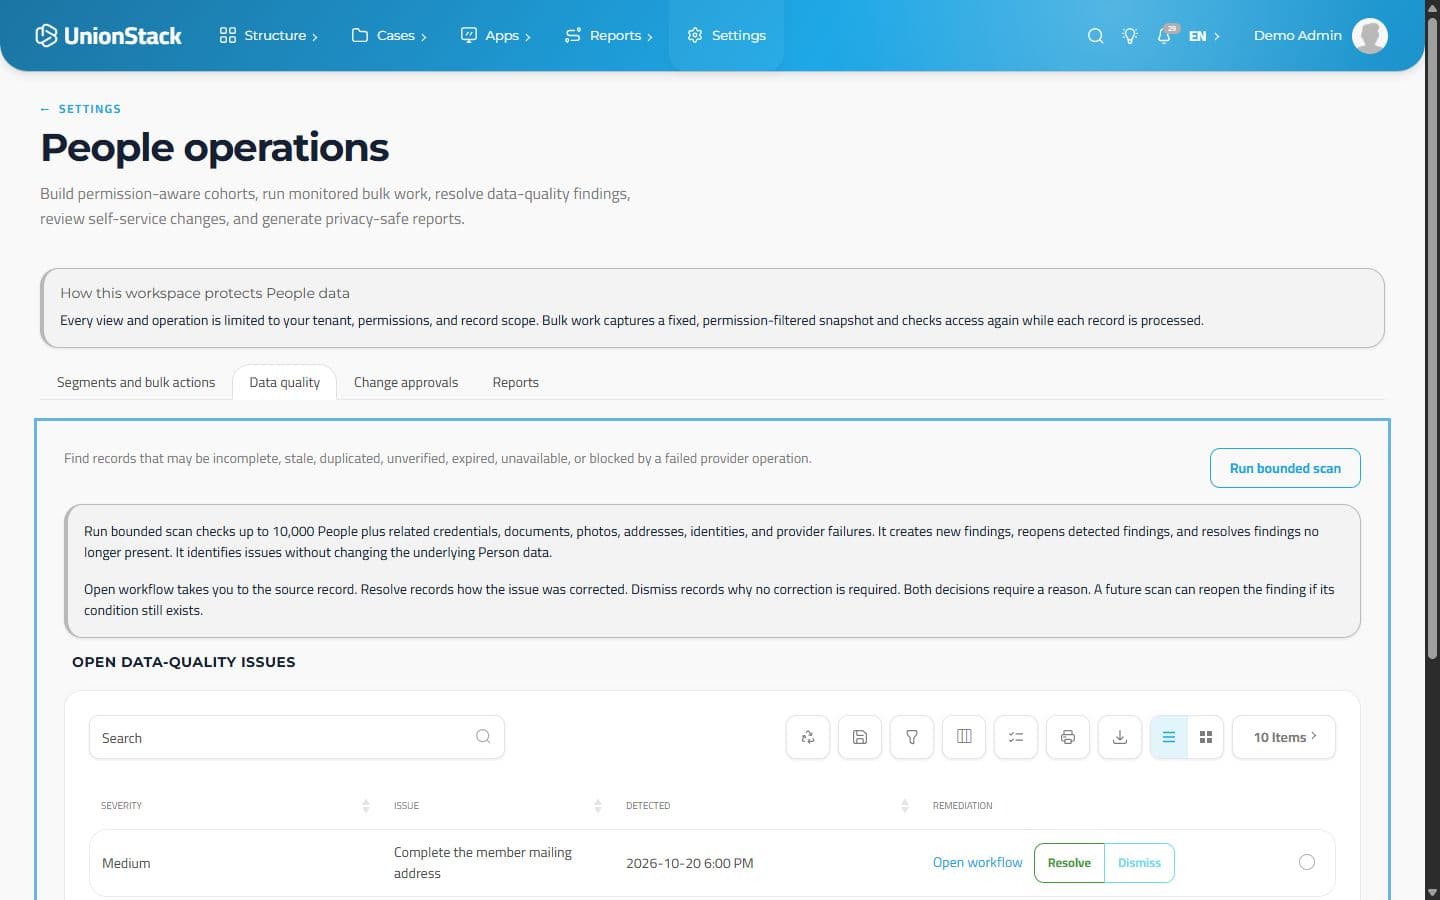
Task: Click the print icon
Action: tap(1068, 737)
